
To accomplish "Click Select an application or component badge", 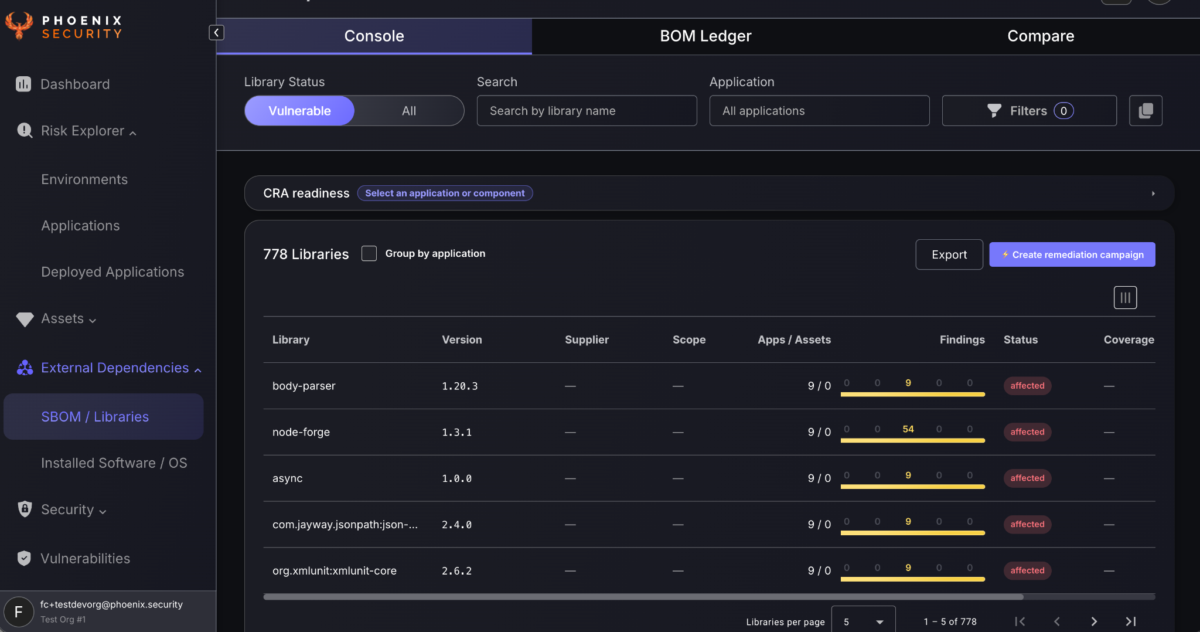I will point(445,193).
